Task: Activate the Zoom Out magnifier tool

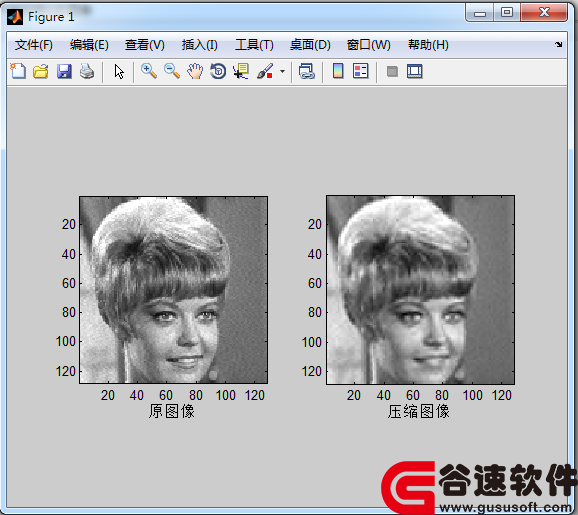Action: pyautogui.click(x=172, y=71)
